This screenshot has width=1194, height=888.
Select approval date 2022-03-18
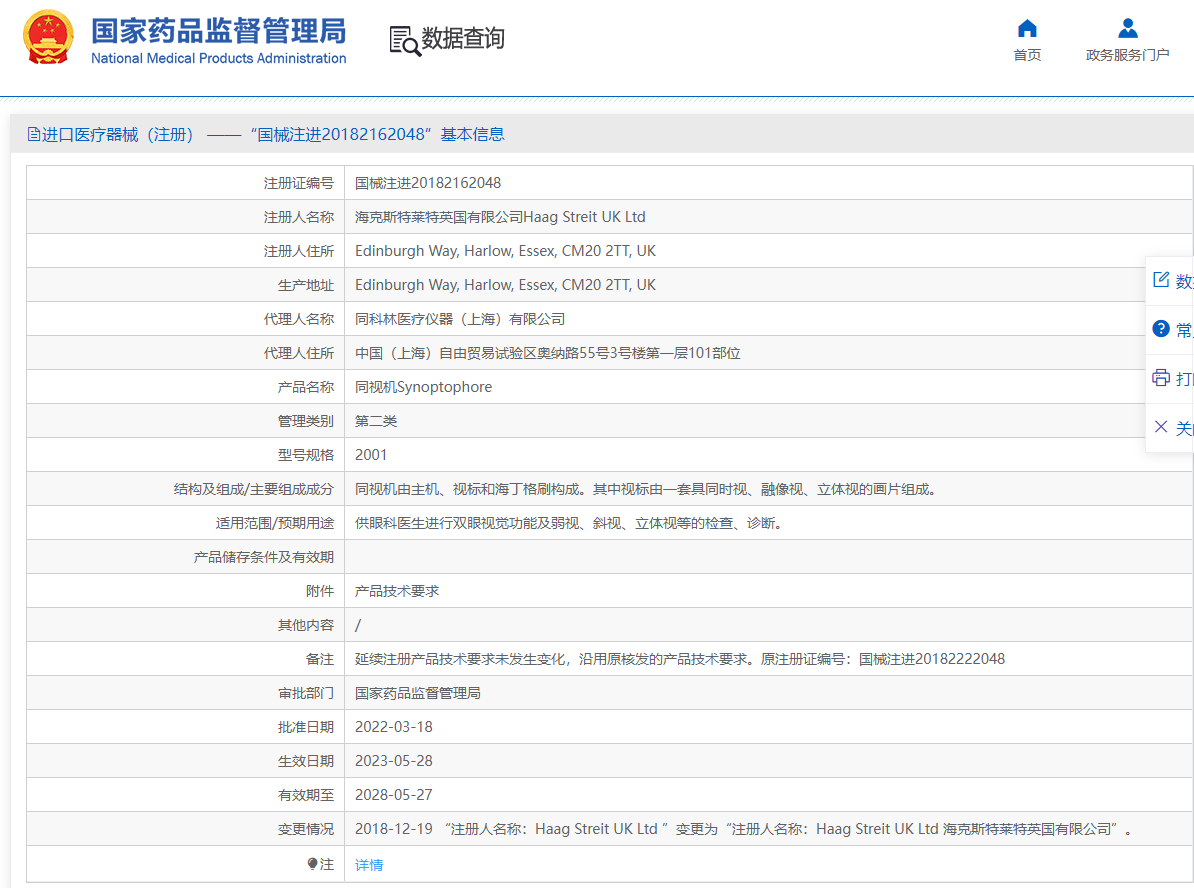(394, 727)
